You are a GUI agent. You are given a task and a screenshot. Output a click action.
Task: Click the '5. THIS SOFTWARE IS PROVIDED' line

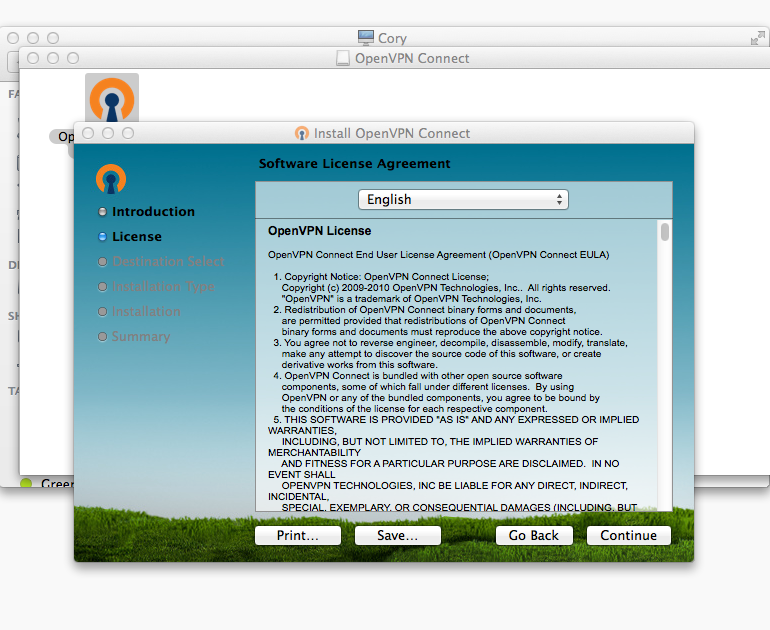click(x=456, y=420)
